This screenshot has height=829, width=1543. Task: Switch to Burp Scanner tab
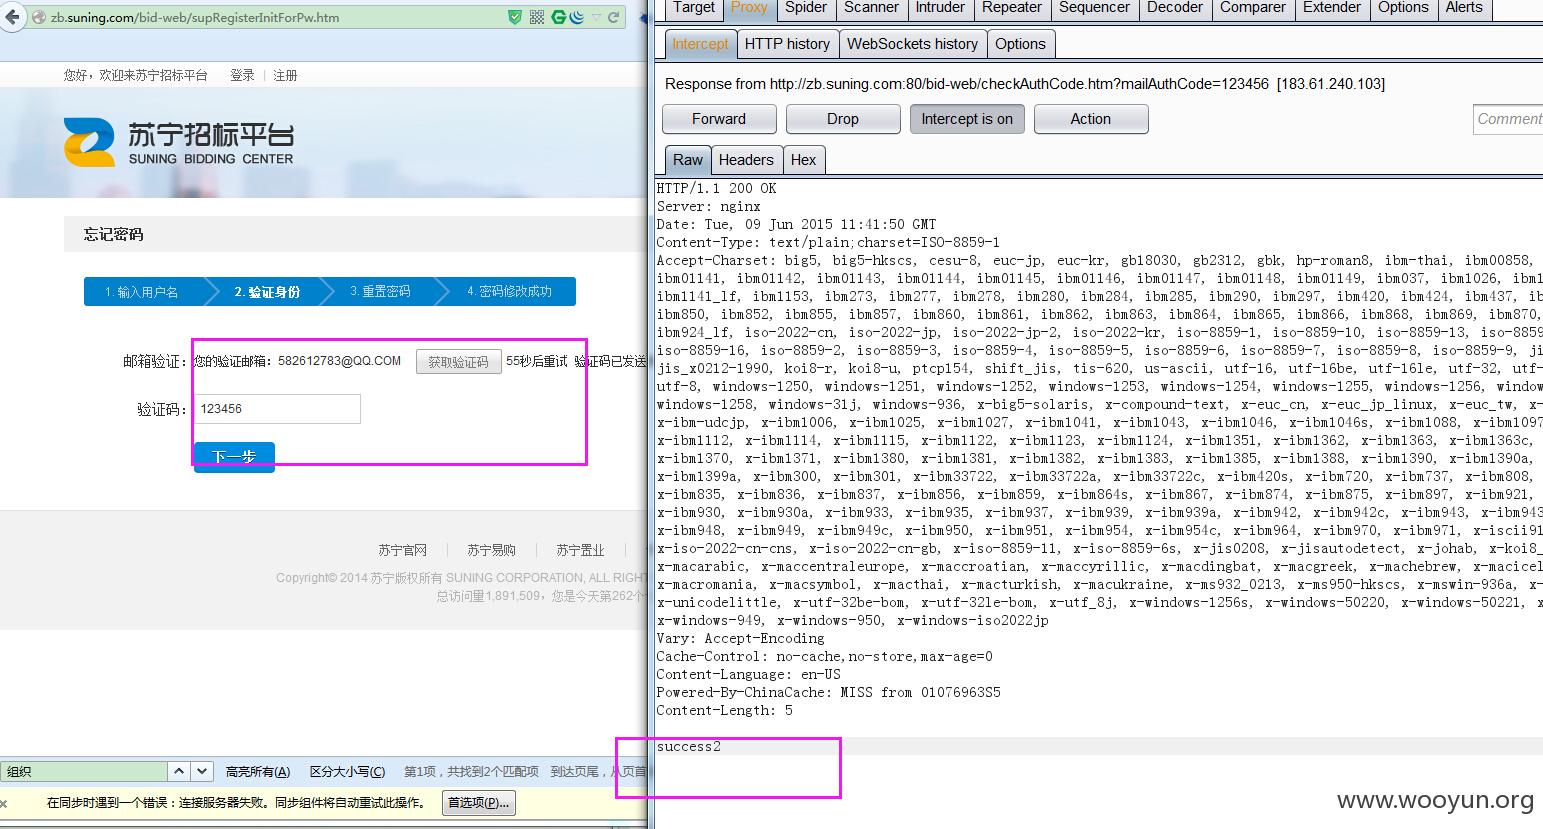point(871,8)
